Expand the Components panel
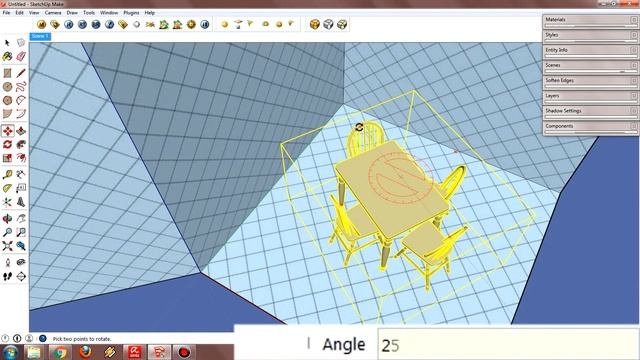 click(590, 127)
